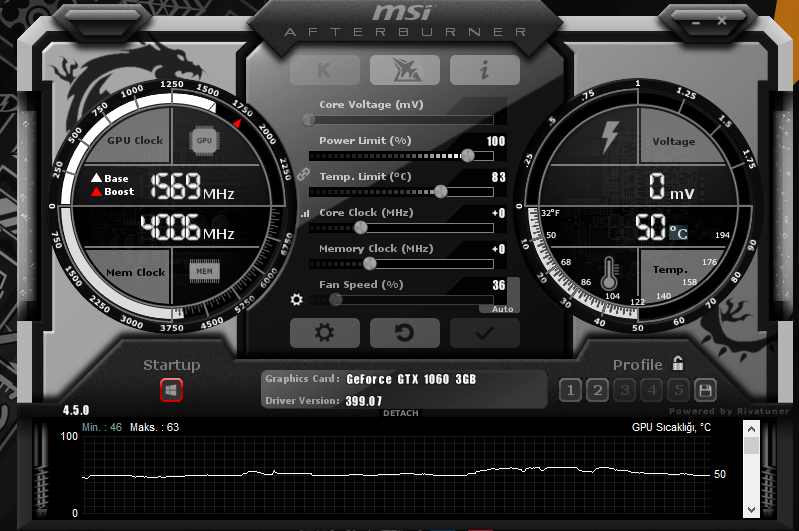Click the graph scrollbar up arrow
Viewport: 799px width, 531px height.
(751, 429)
